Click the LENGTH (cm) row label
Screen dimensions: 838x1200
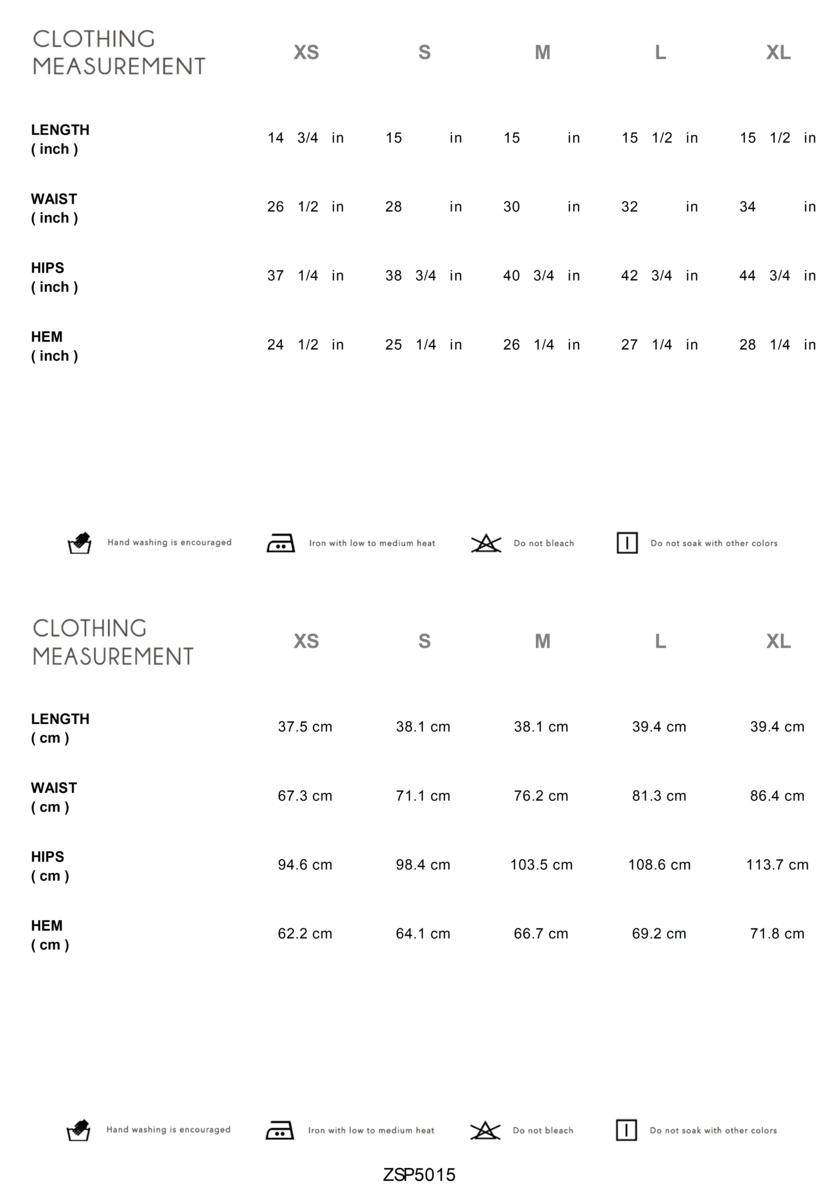pyautogui.click(x=60, y=728)
